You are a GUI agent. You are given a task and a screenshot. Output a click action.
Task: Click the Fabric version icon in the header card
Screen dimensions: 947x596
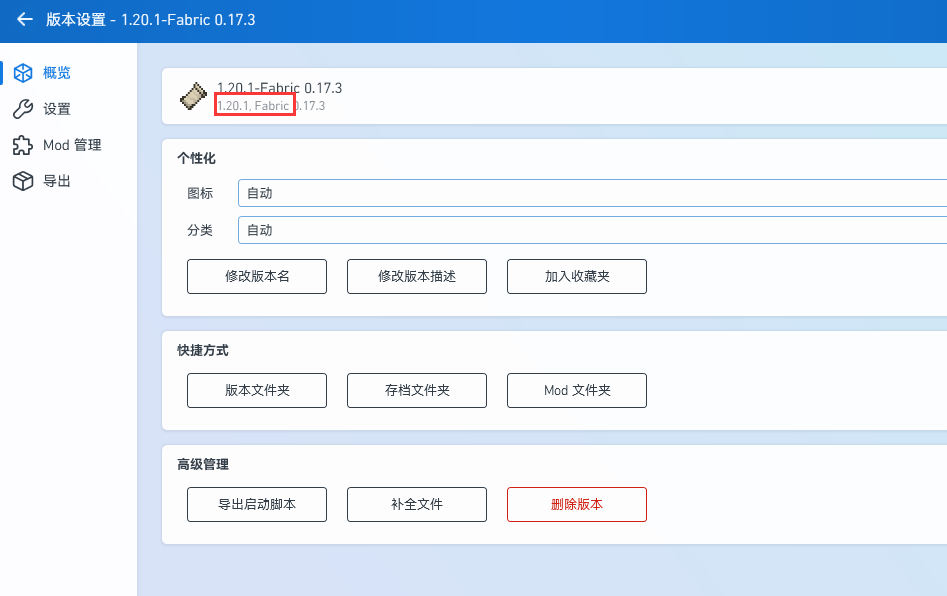pos(193,96)
